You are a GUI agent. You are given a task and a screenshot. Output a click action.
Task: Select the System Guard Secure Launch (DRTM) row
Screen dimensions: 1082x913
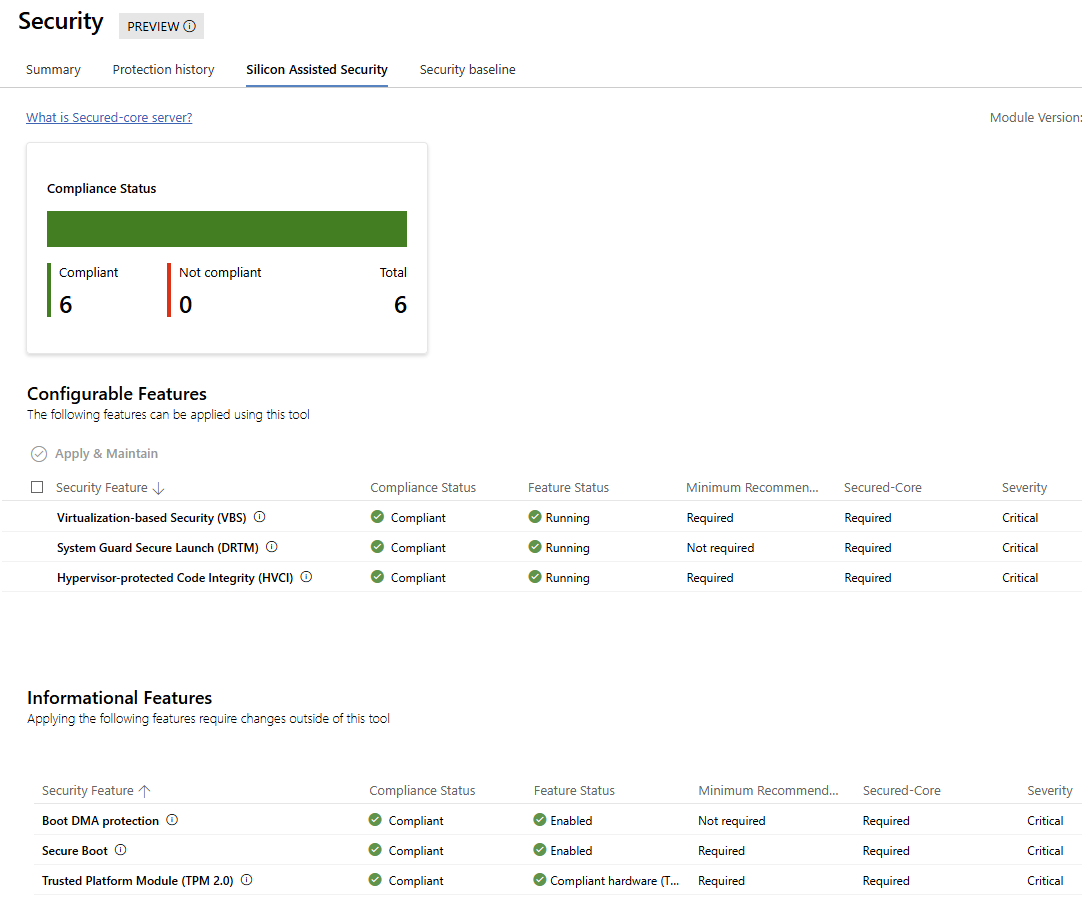(158, 547)
